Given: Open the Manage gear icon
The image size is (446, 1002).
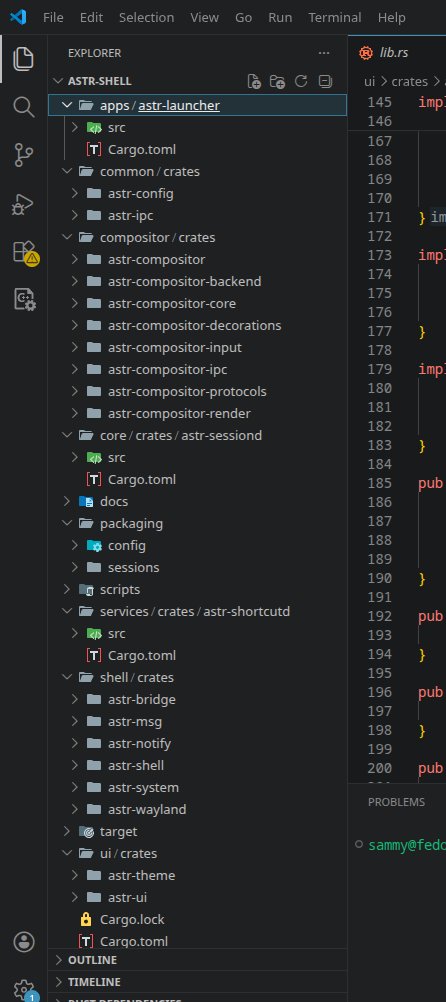Looking at the screenshot, I should (24, 989).
